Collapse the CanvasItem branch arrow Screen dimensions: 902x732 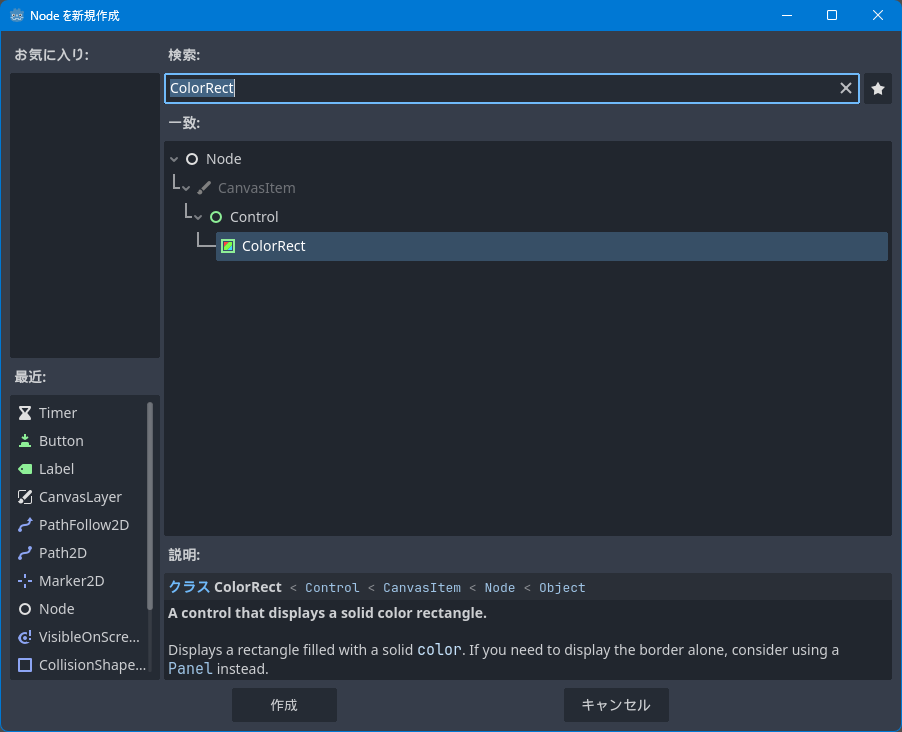[x=186, y=188]
